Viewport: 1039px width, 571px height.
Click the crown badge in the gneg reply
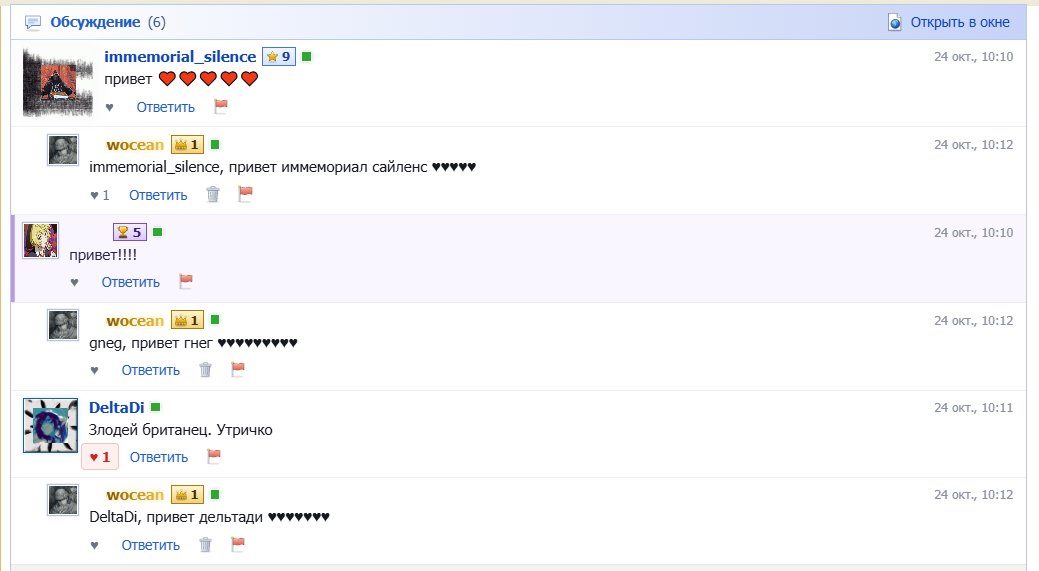[187, 321]
